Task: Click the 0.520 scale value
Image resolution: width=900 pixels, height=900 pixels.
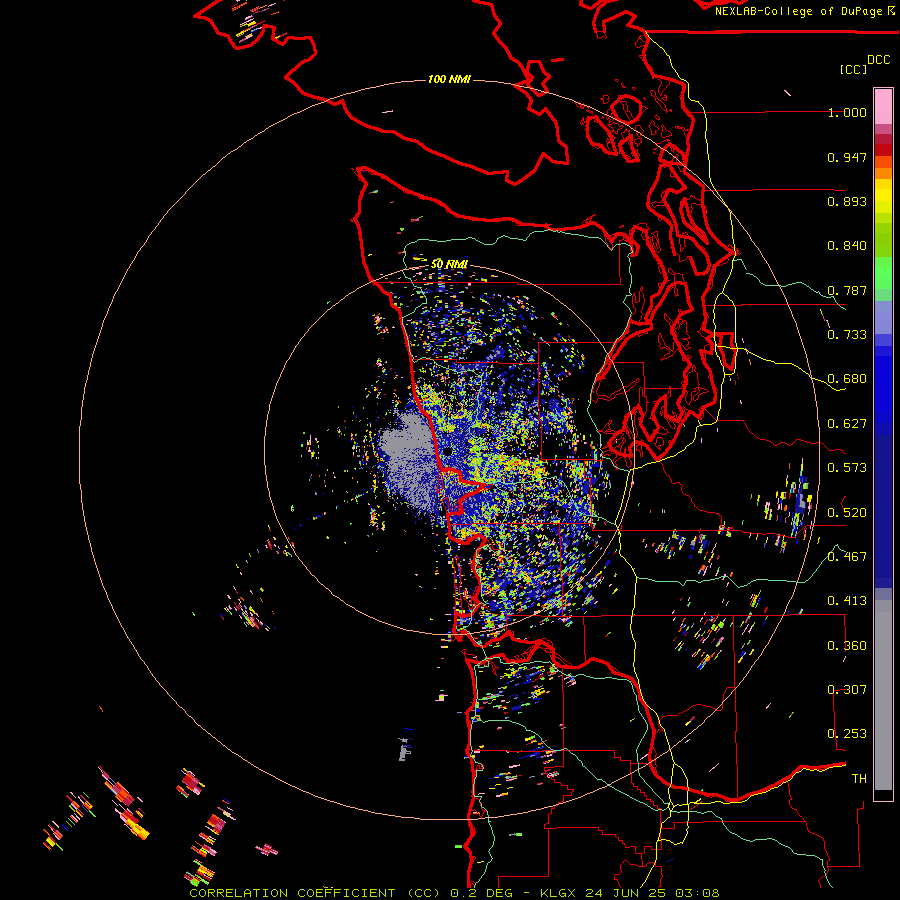Action: pyautogui.click(x=847, y=512)
